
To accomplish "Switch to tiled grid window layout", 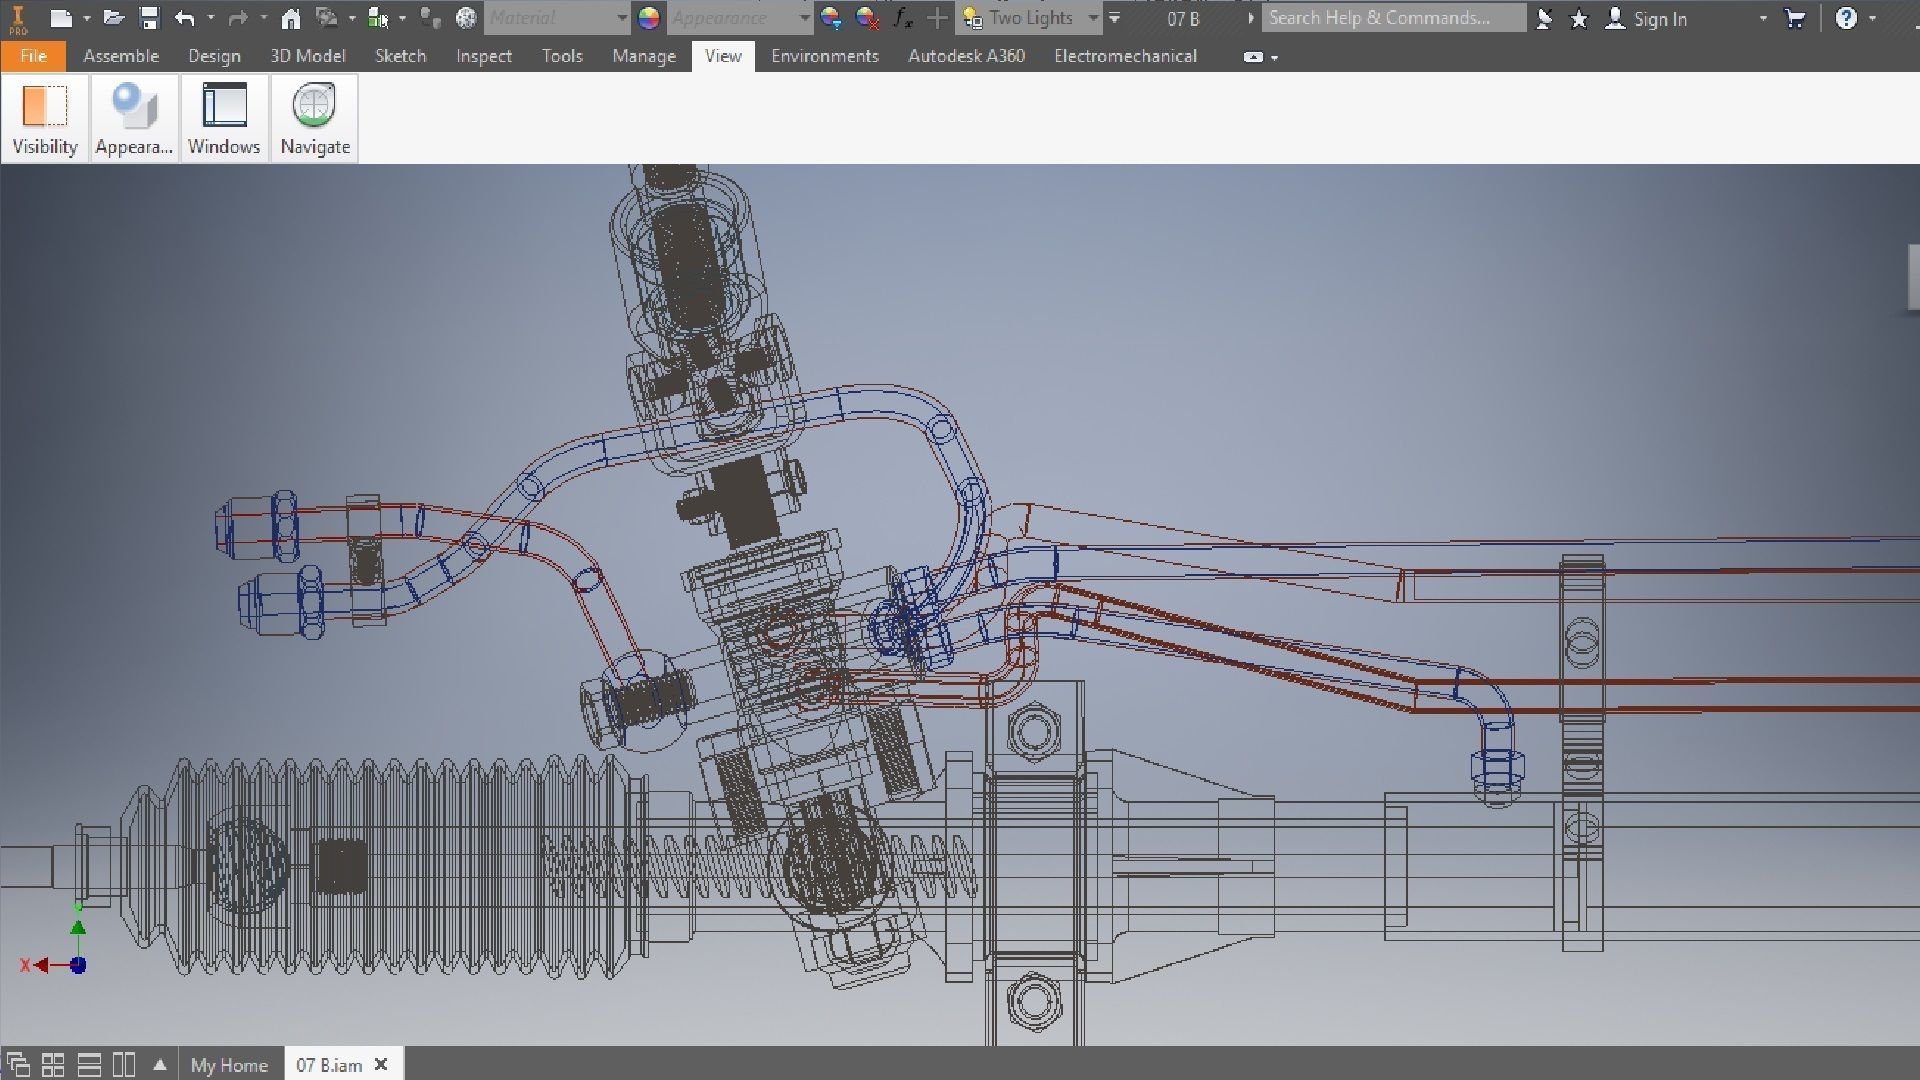I will pos(53,1065).
